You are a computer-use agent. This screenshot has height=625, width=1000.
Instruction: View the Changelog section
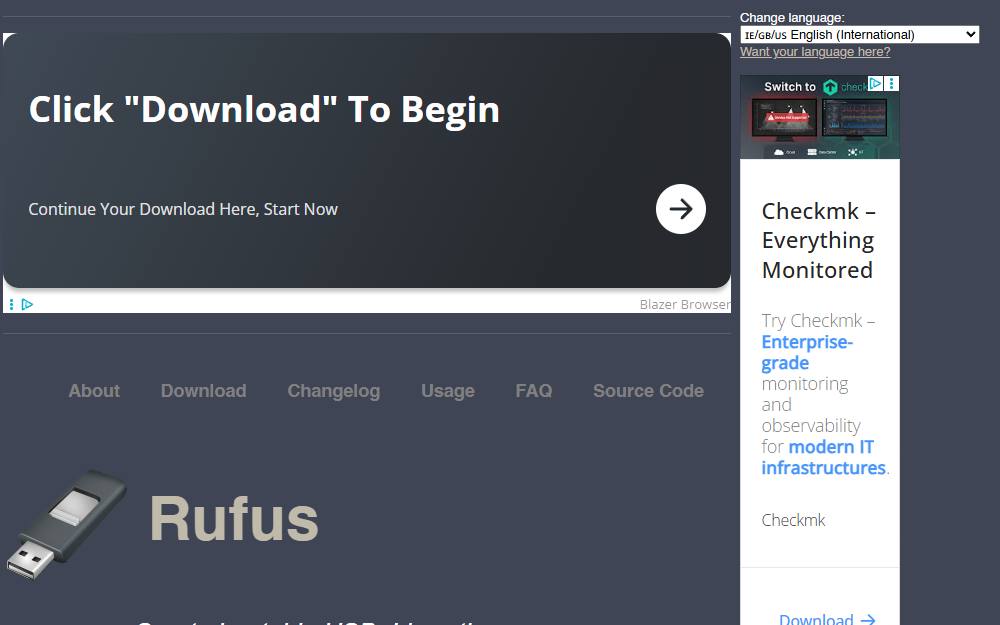334,390
